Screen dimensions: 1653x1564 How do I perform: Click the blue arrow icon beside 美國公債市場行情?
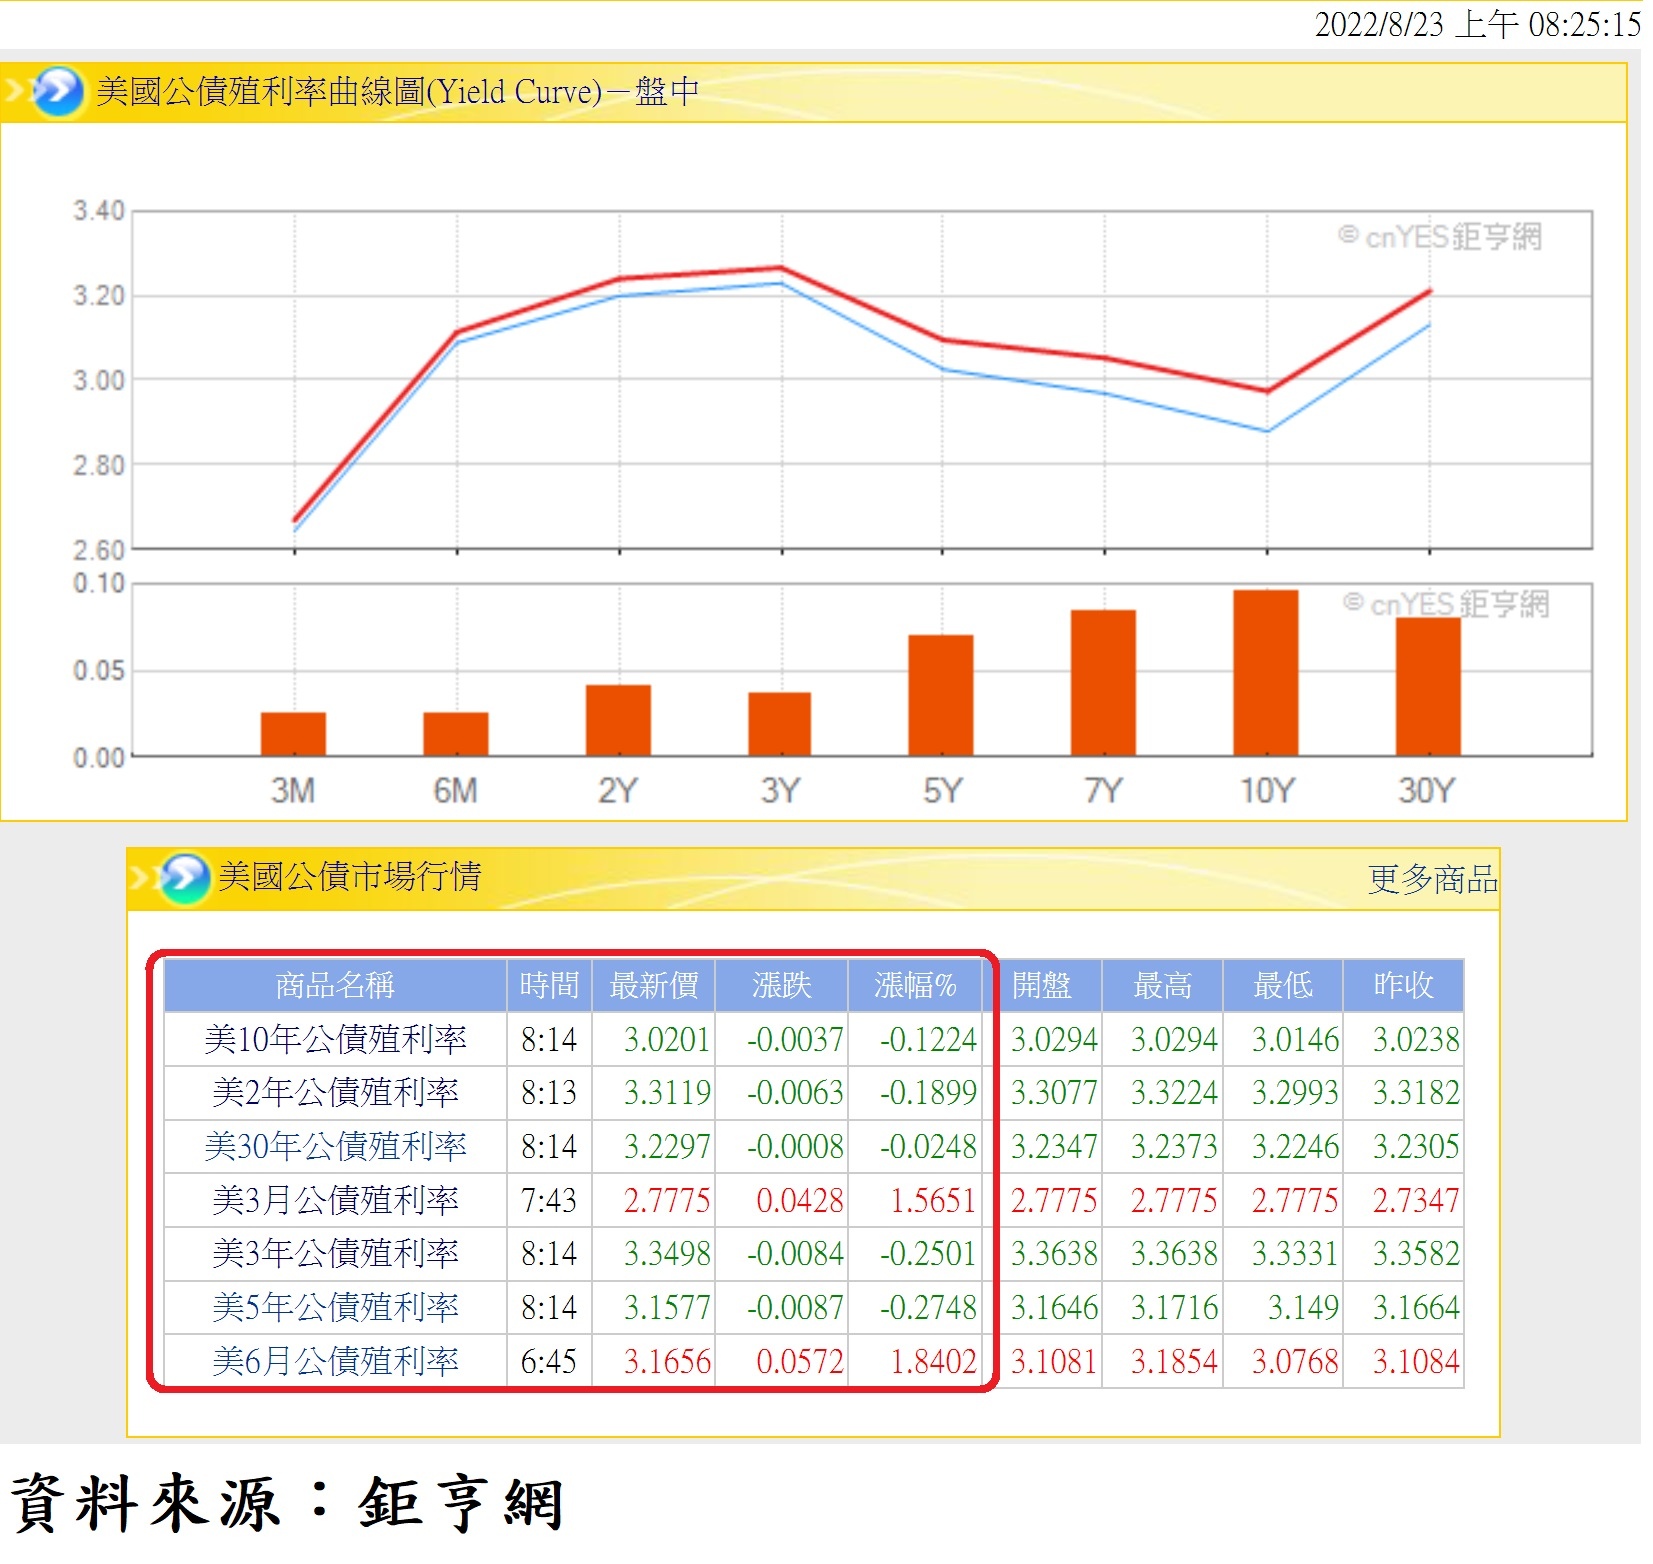184,878
